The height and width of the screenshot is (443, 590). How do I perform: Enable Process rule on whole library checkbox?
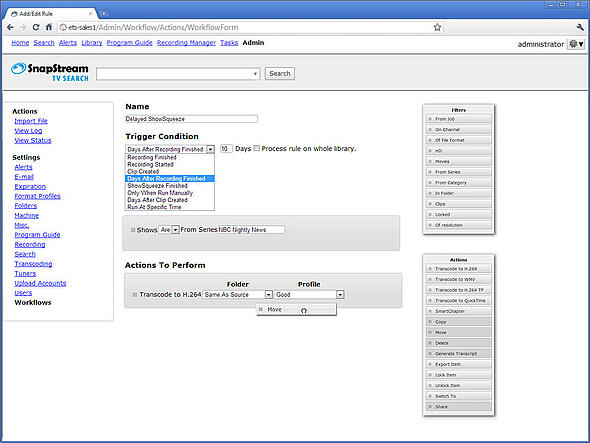click(257, 148)
